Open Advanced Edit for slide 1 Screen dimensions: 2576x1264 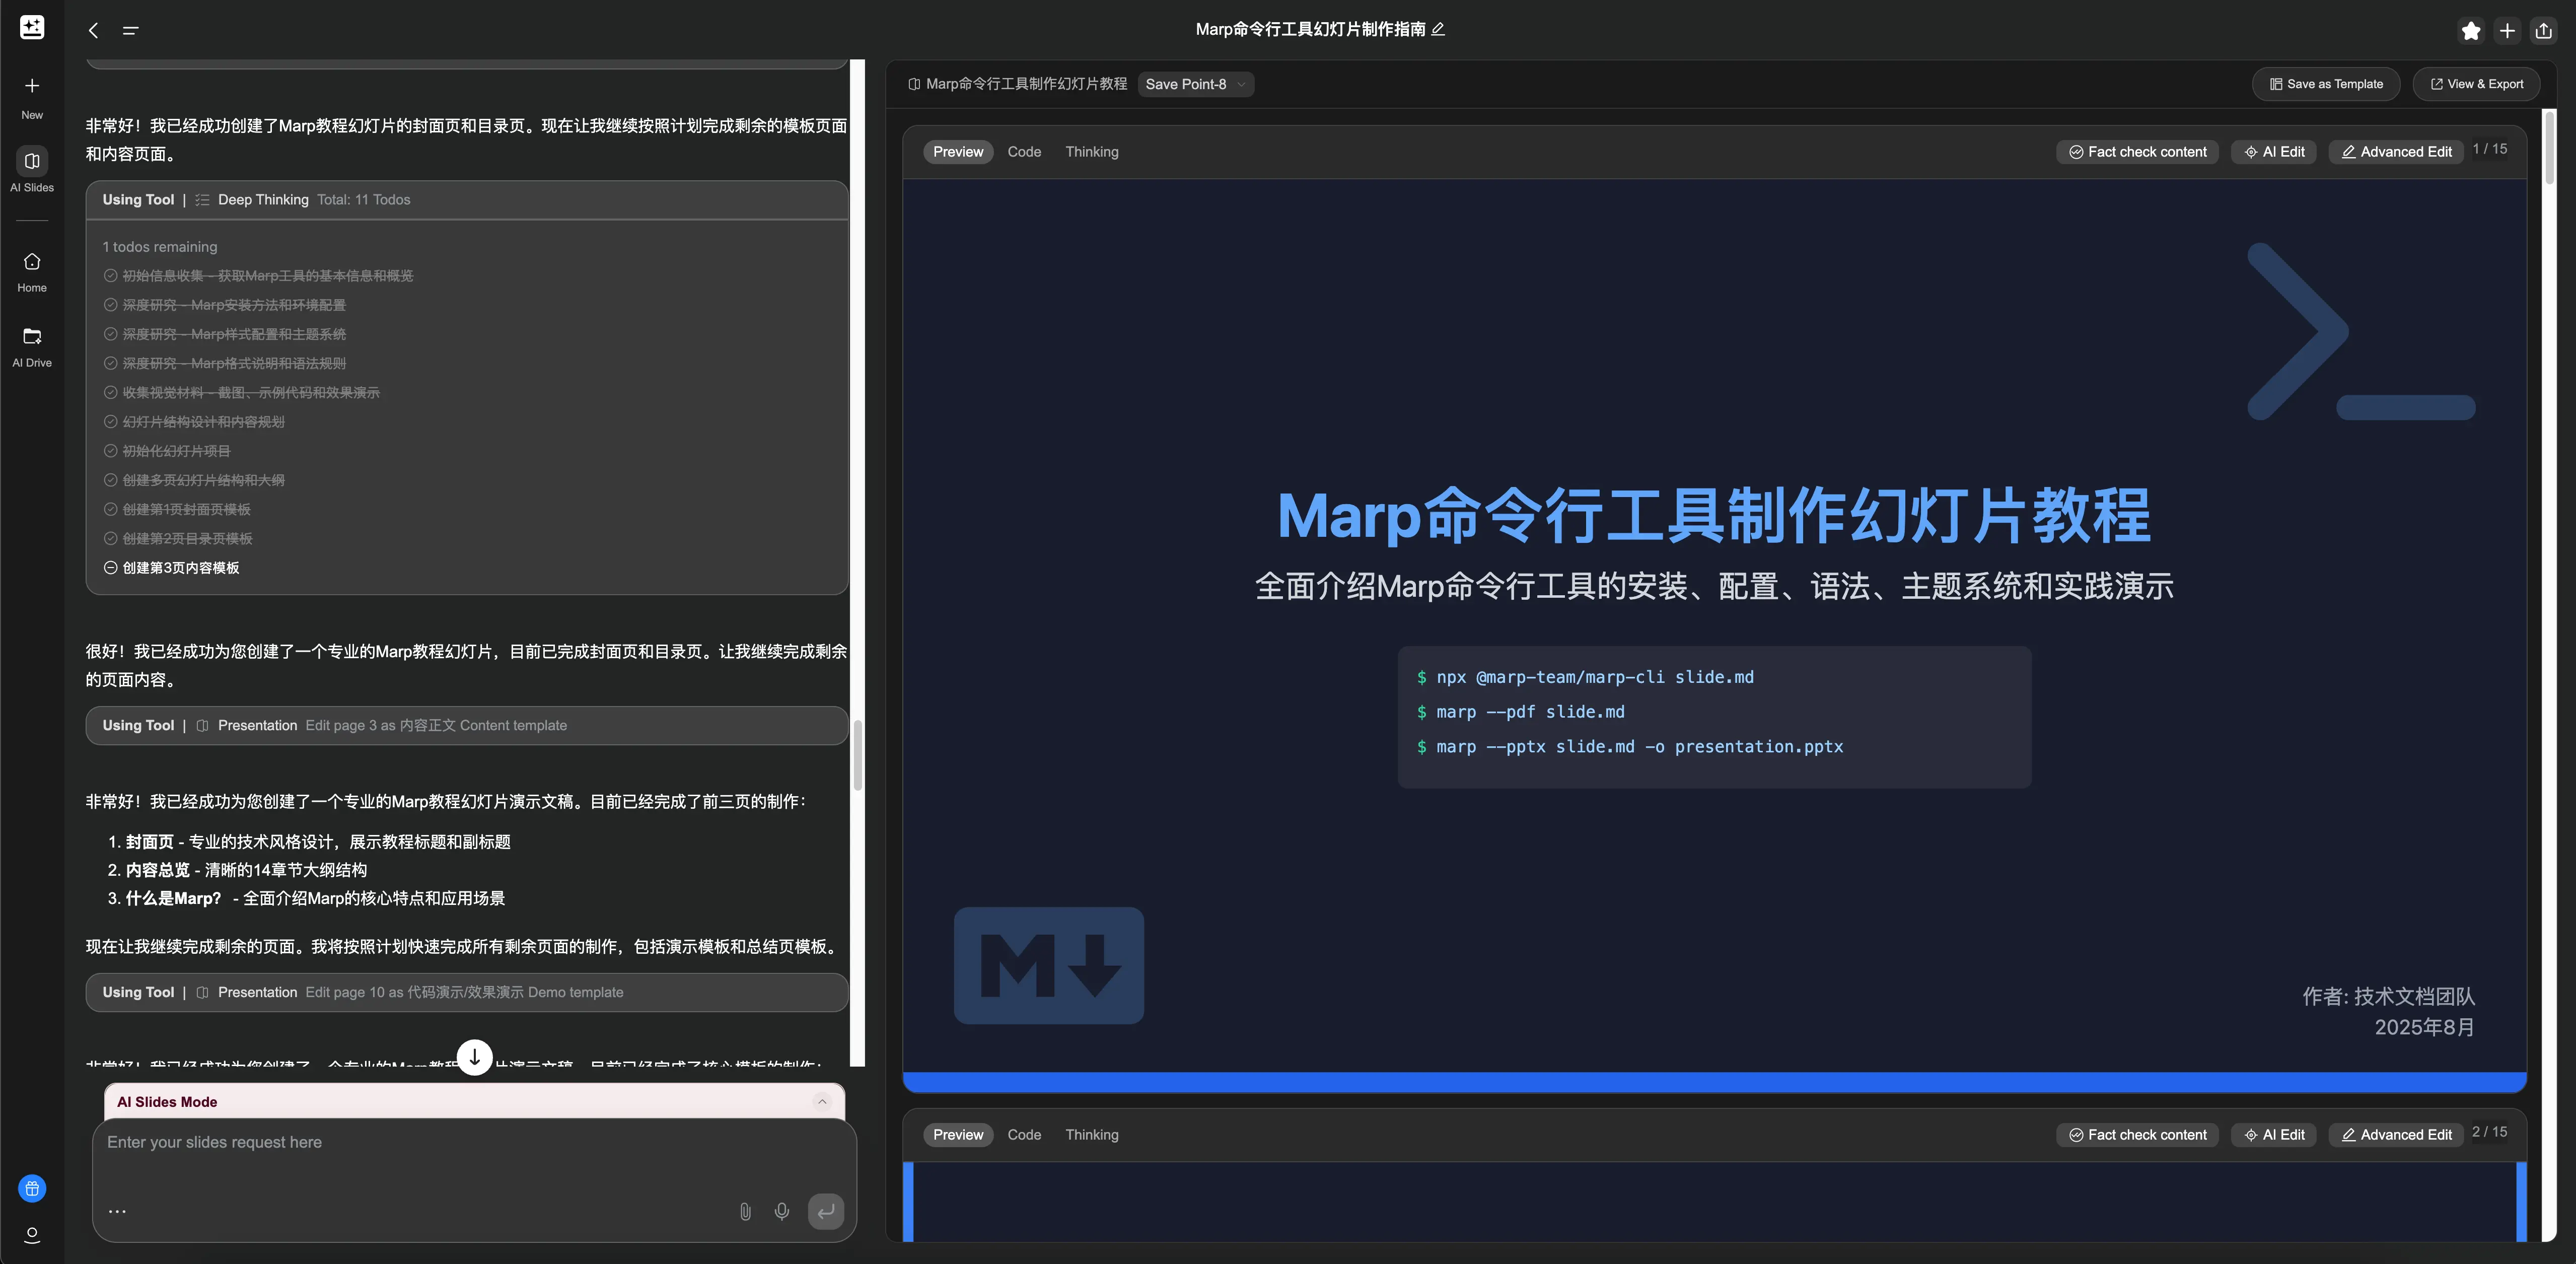[x=2396, y=152]
